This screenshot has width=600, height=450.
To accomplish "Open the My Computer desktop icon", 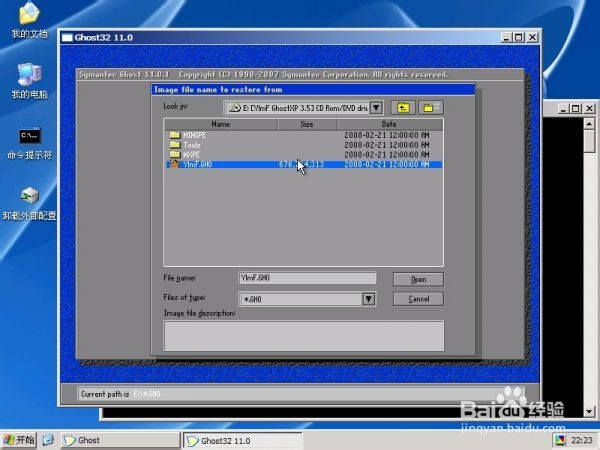I will (29, 81).
